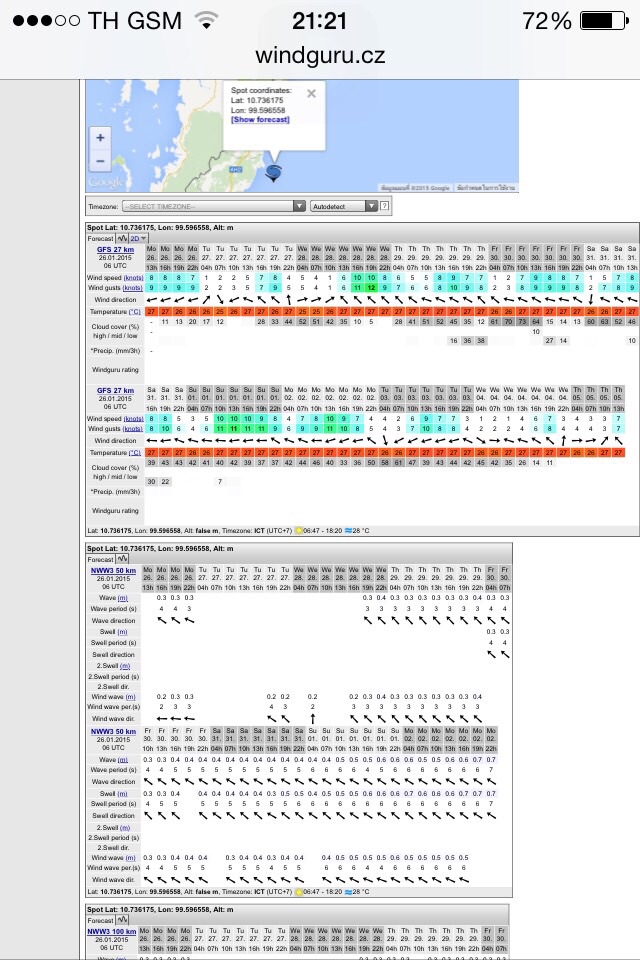Zoom out on the map with minus

pyautogui.click(x=100, y=161)
